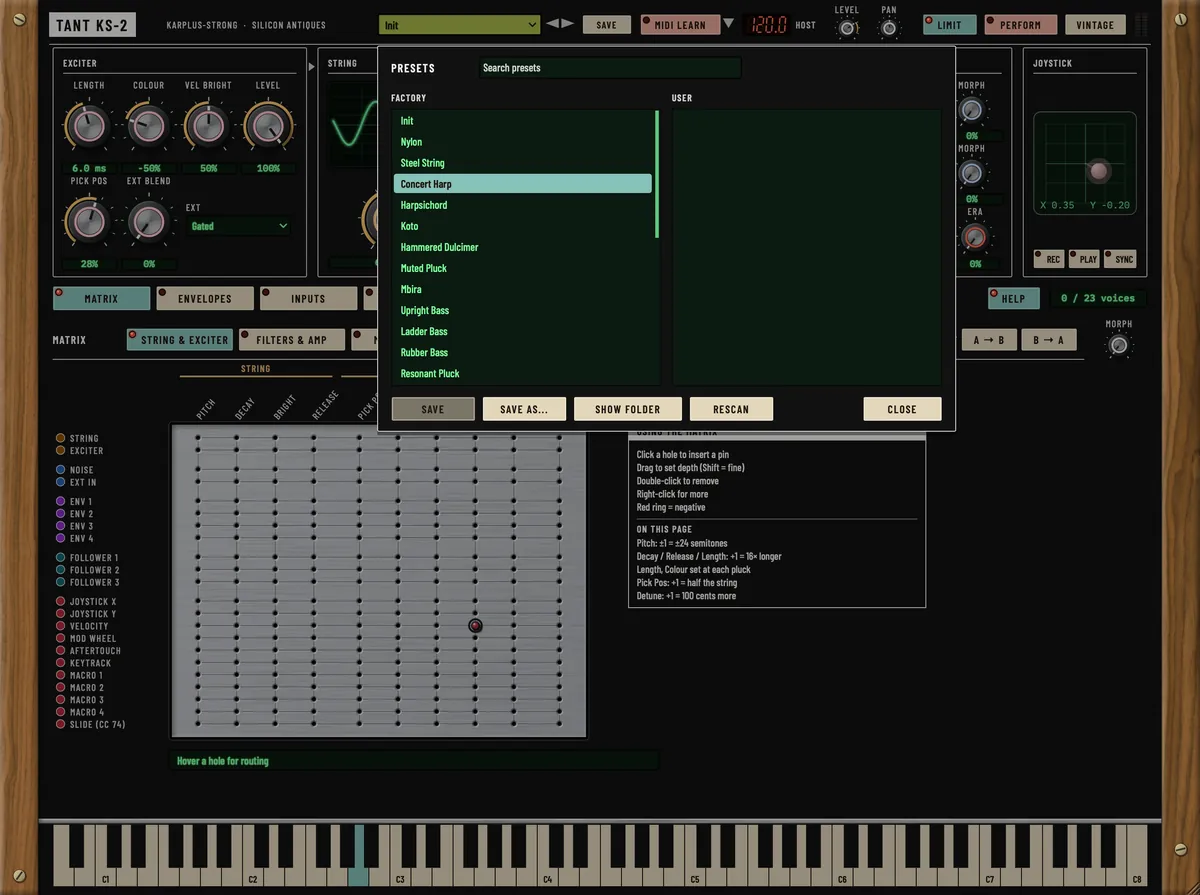This screenshot has height=895, width=1200.
Task: Select the Mbira preset
Action: point(523,289)
